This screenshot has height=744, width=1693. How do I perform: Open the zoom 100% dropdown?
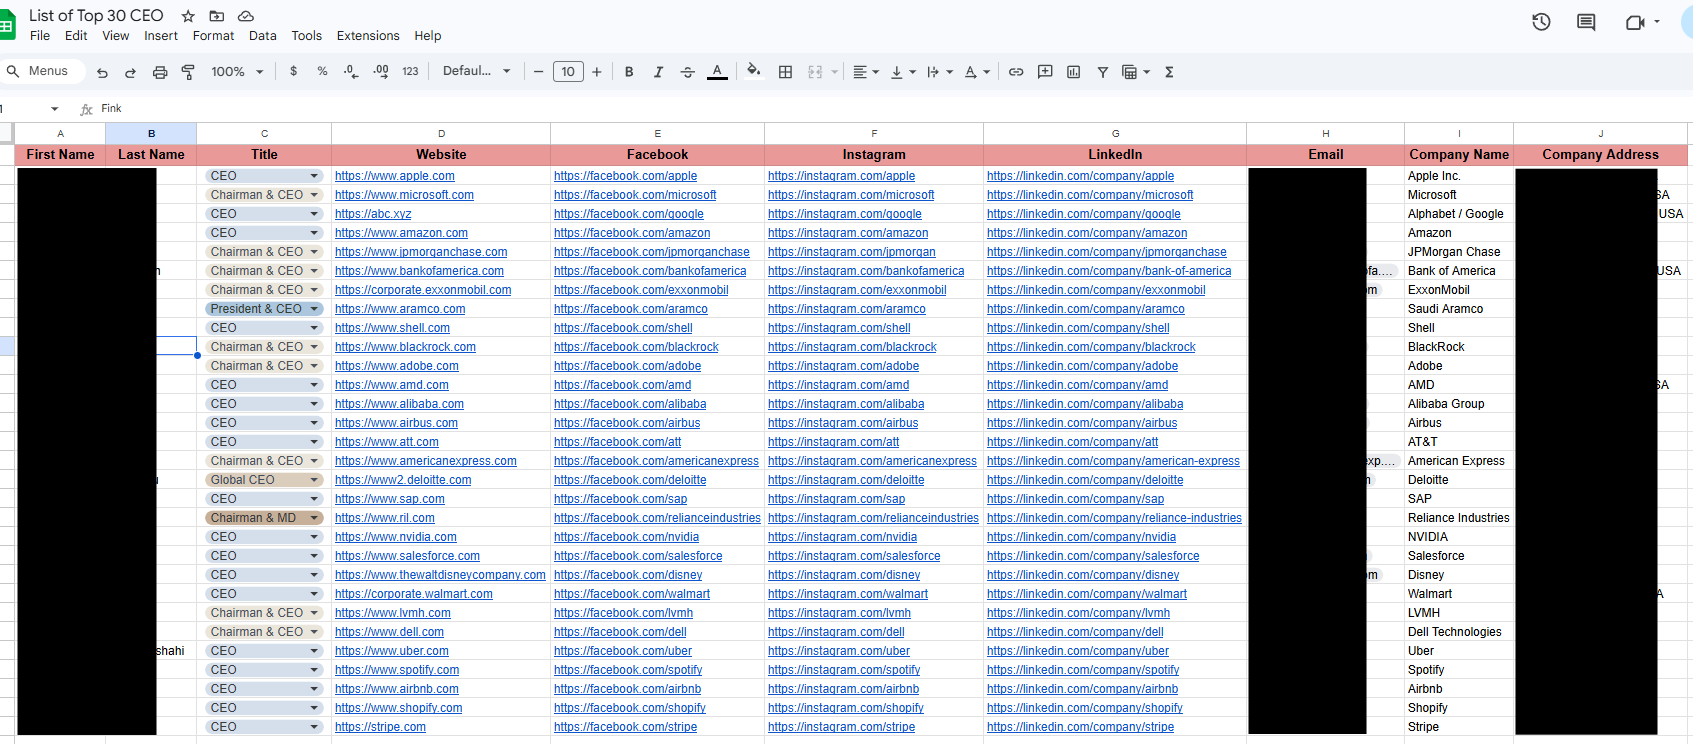click(x=237, y=72)
